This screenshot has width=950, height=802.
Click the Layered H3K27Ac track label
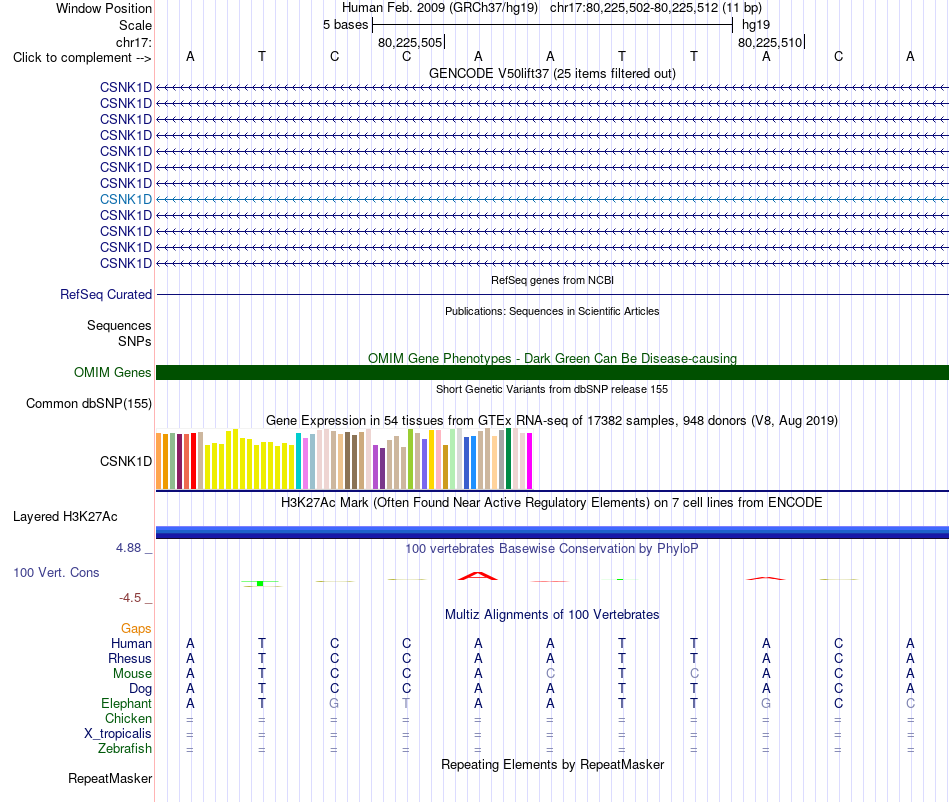point(65,517)
